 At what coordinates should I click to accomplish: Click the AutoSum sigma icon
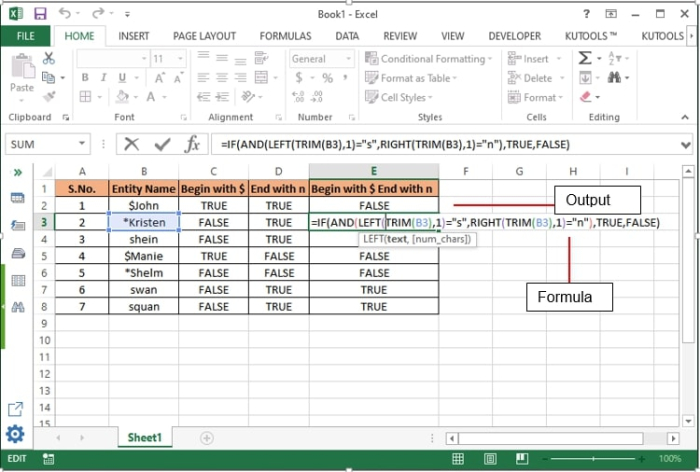[x=585, y=59]
